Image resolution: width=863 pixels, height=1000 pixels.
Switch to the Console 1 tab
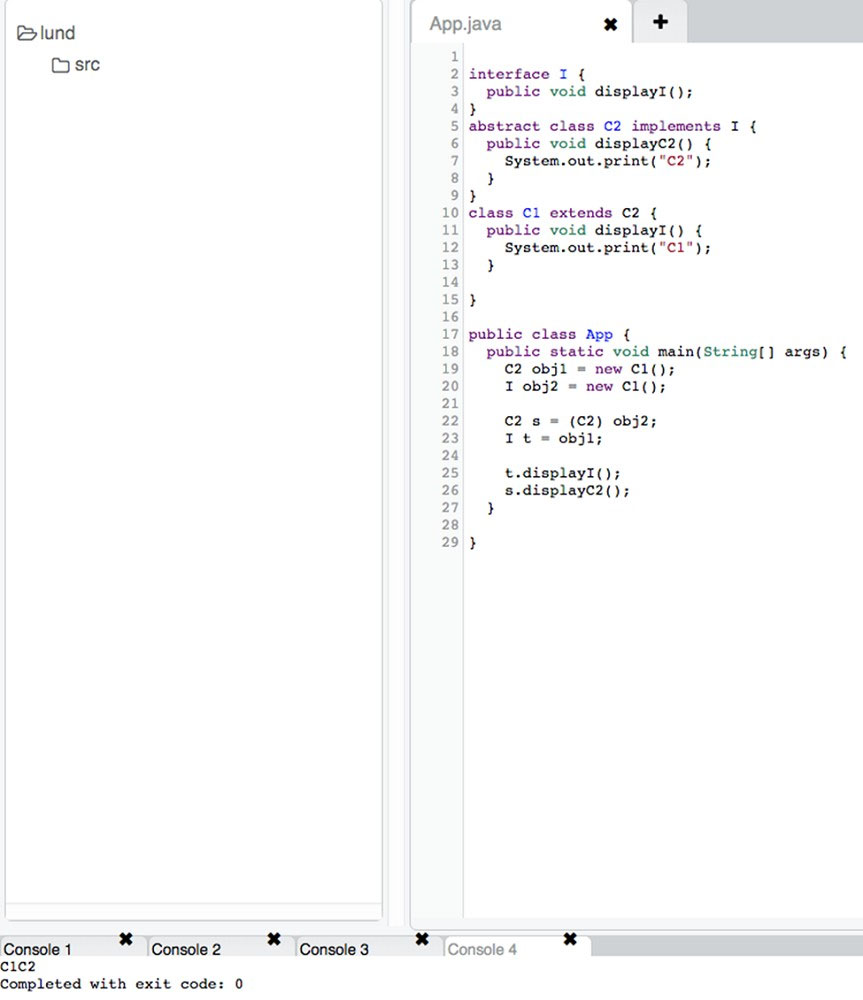tap(38, 950)
